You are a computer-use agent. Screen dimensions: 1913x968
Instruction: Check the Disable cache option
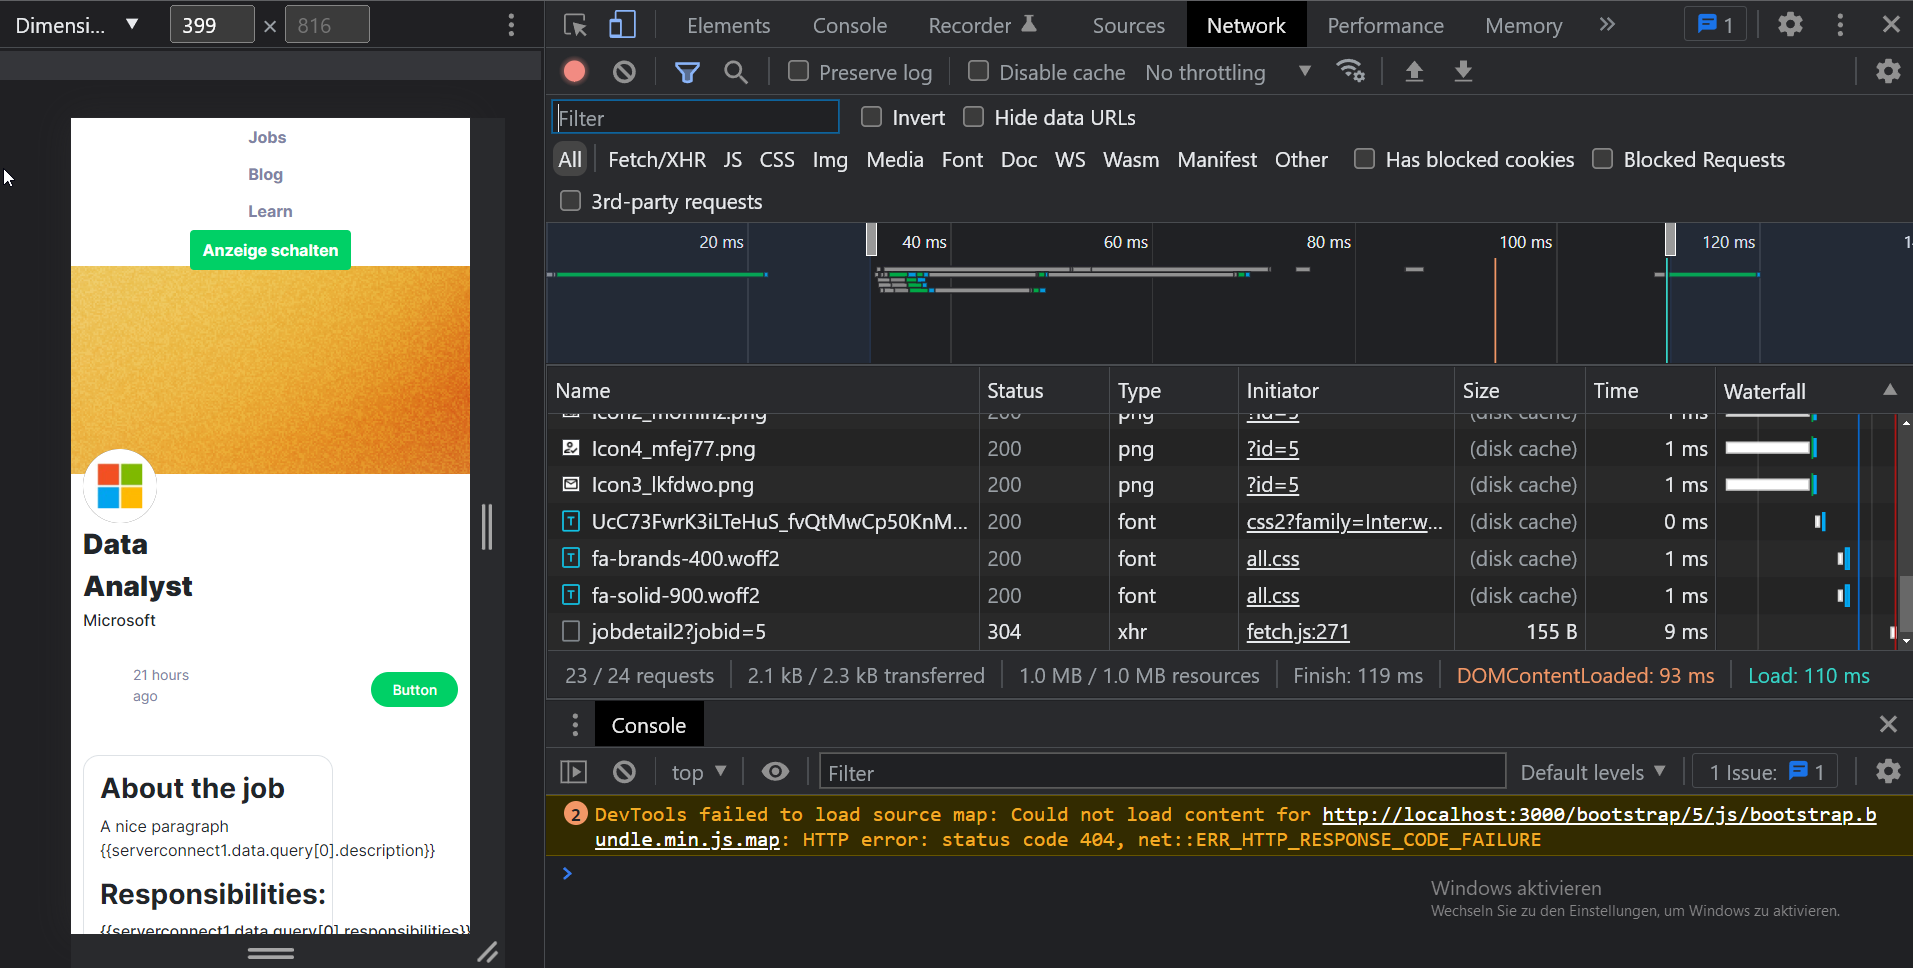(x=978, y=72)
